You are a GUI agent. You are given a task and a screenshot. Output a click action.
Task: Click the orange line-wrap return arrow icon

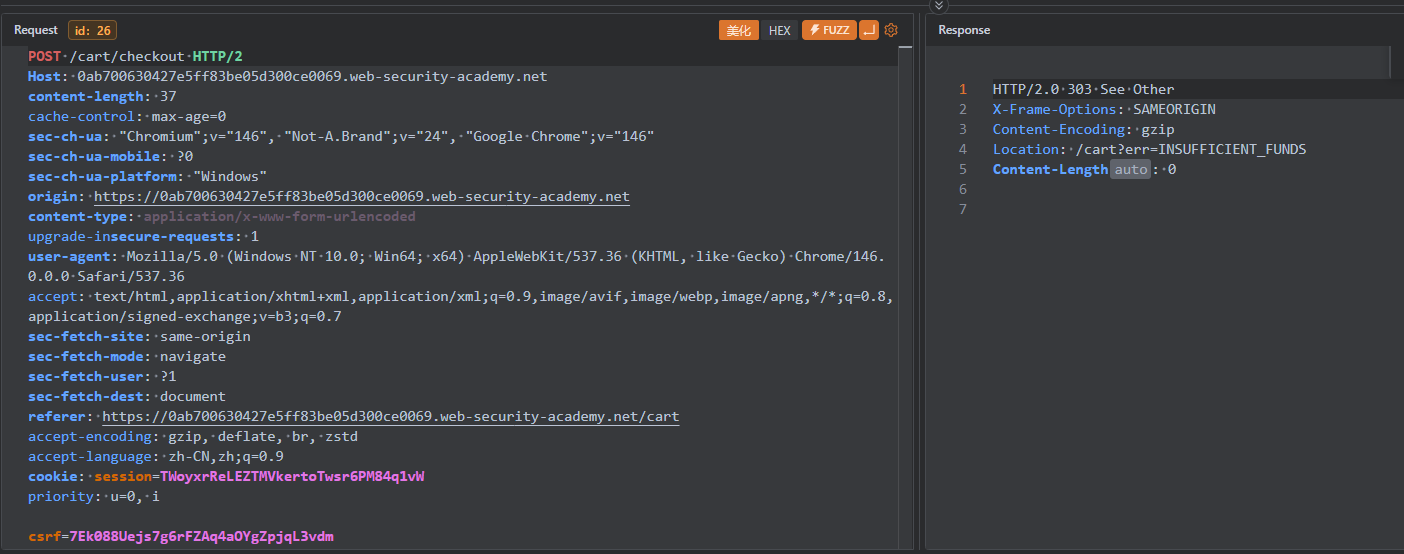click(x=869, y=30)
